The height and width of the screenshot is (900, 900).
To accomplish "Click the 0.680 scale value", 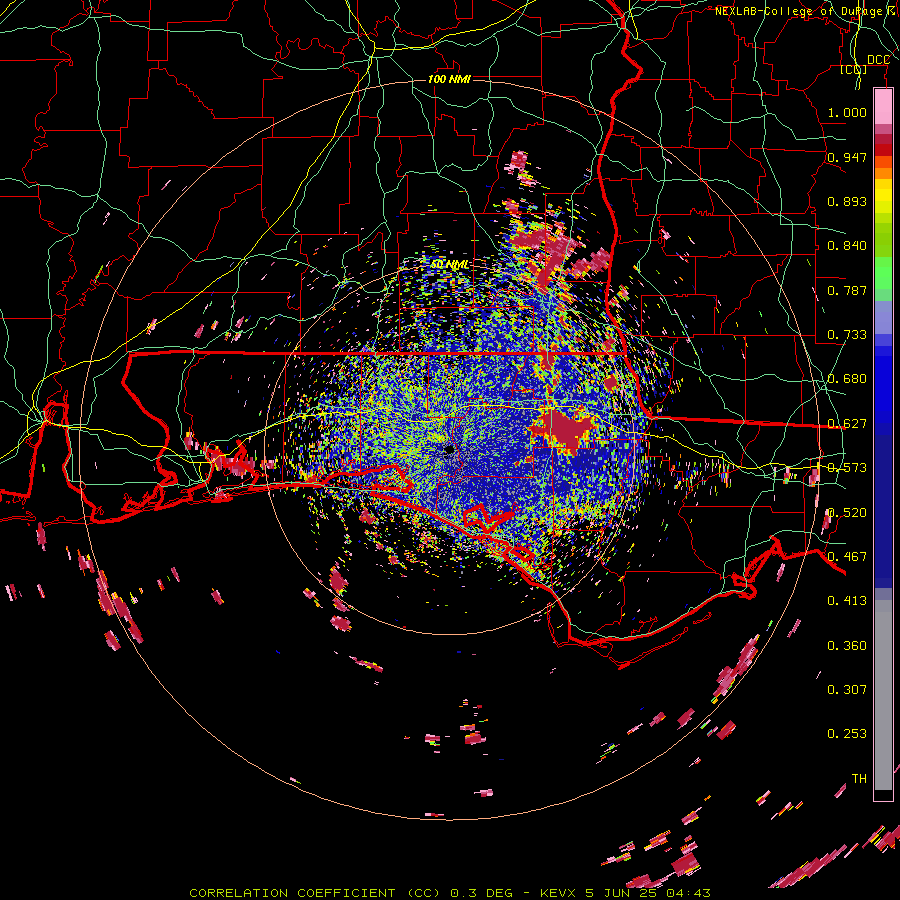I will point(847,379).
